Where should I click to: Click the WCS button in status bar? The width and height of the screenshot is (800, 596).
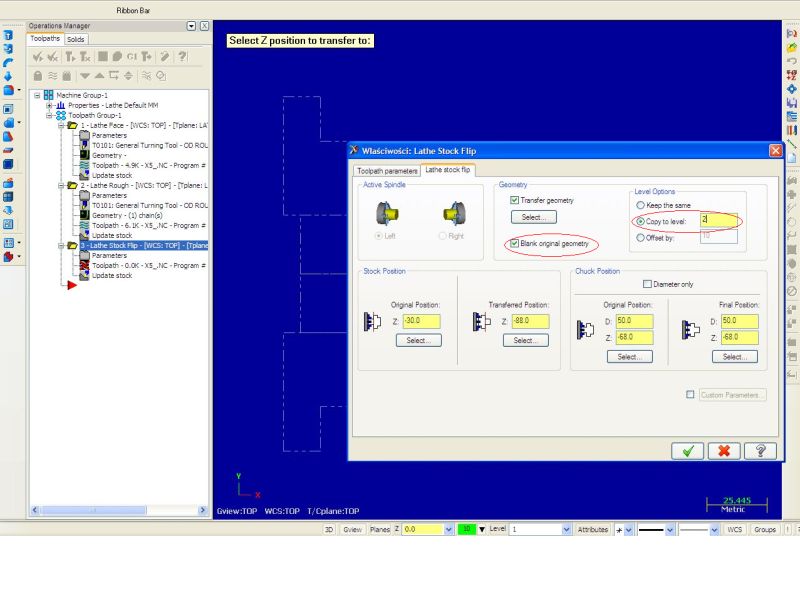[x=735, y=530]
